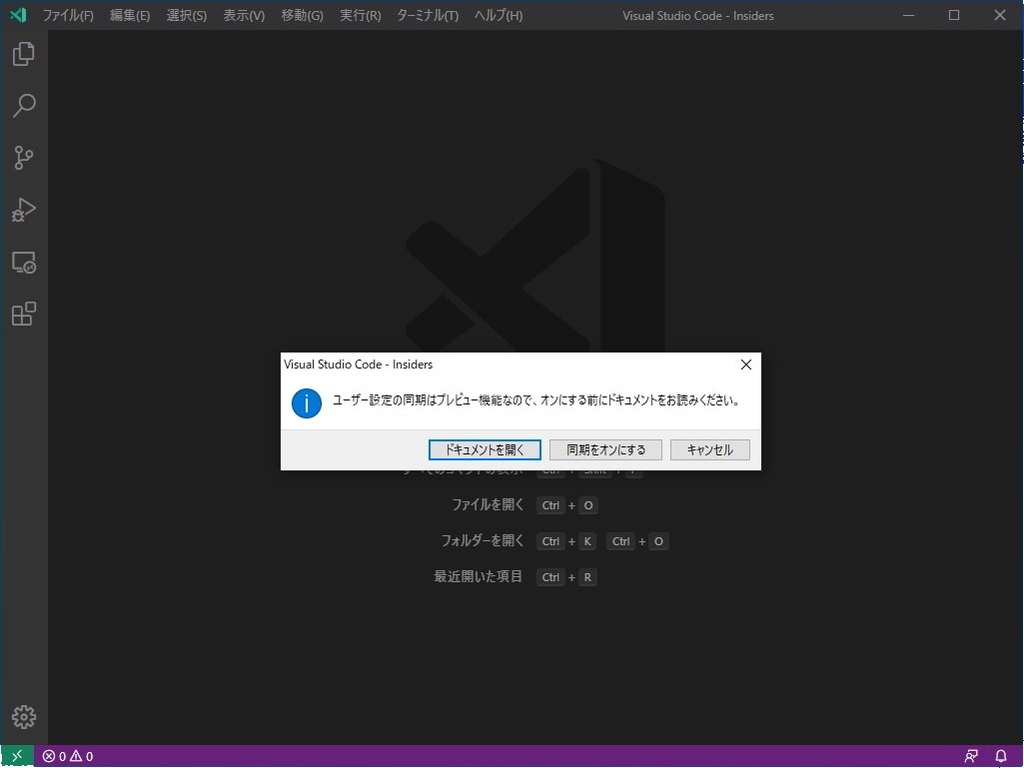Launch the Run and Debug view
The image size is (1024, 768).
point(22,210)
